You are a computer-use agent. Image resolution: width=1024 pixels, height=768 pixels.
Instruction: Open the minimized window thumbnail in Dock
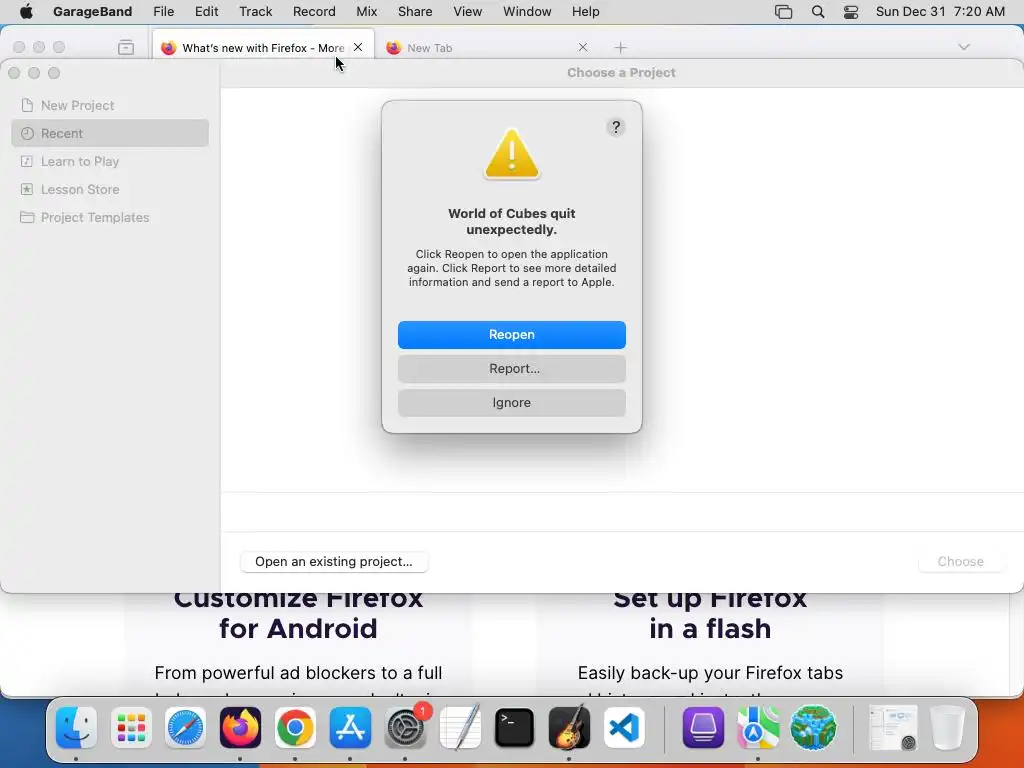coord(892,727)
